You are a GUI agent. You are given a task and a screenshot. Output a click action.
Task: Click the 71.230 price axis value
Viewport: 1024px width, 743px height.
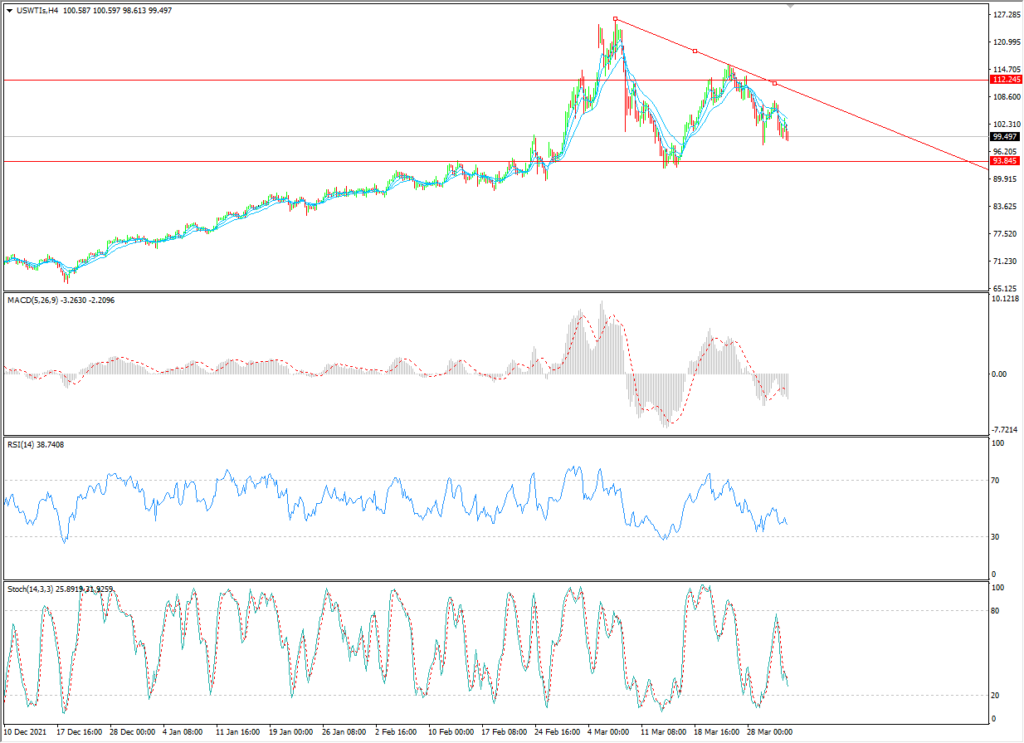1006,261
